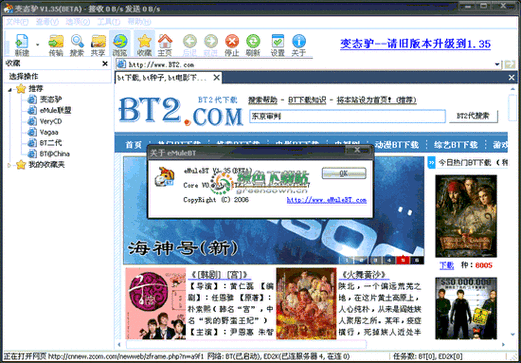Collapse the 推荐 tree node

pyautogui.click(x=10, y=89)
